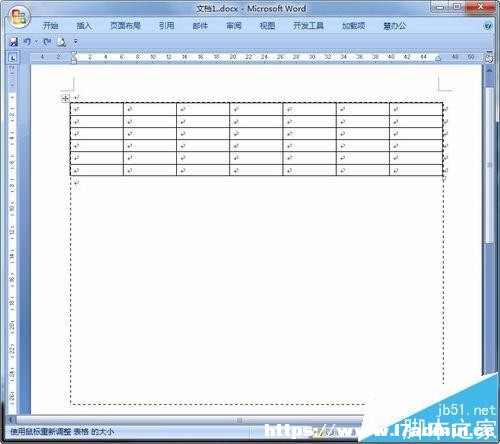Select table using the move handle

[x=65, y=98]
